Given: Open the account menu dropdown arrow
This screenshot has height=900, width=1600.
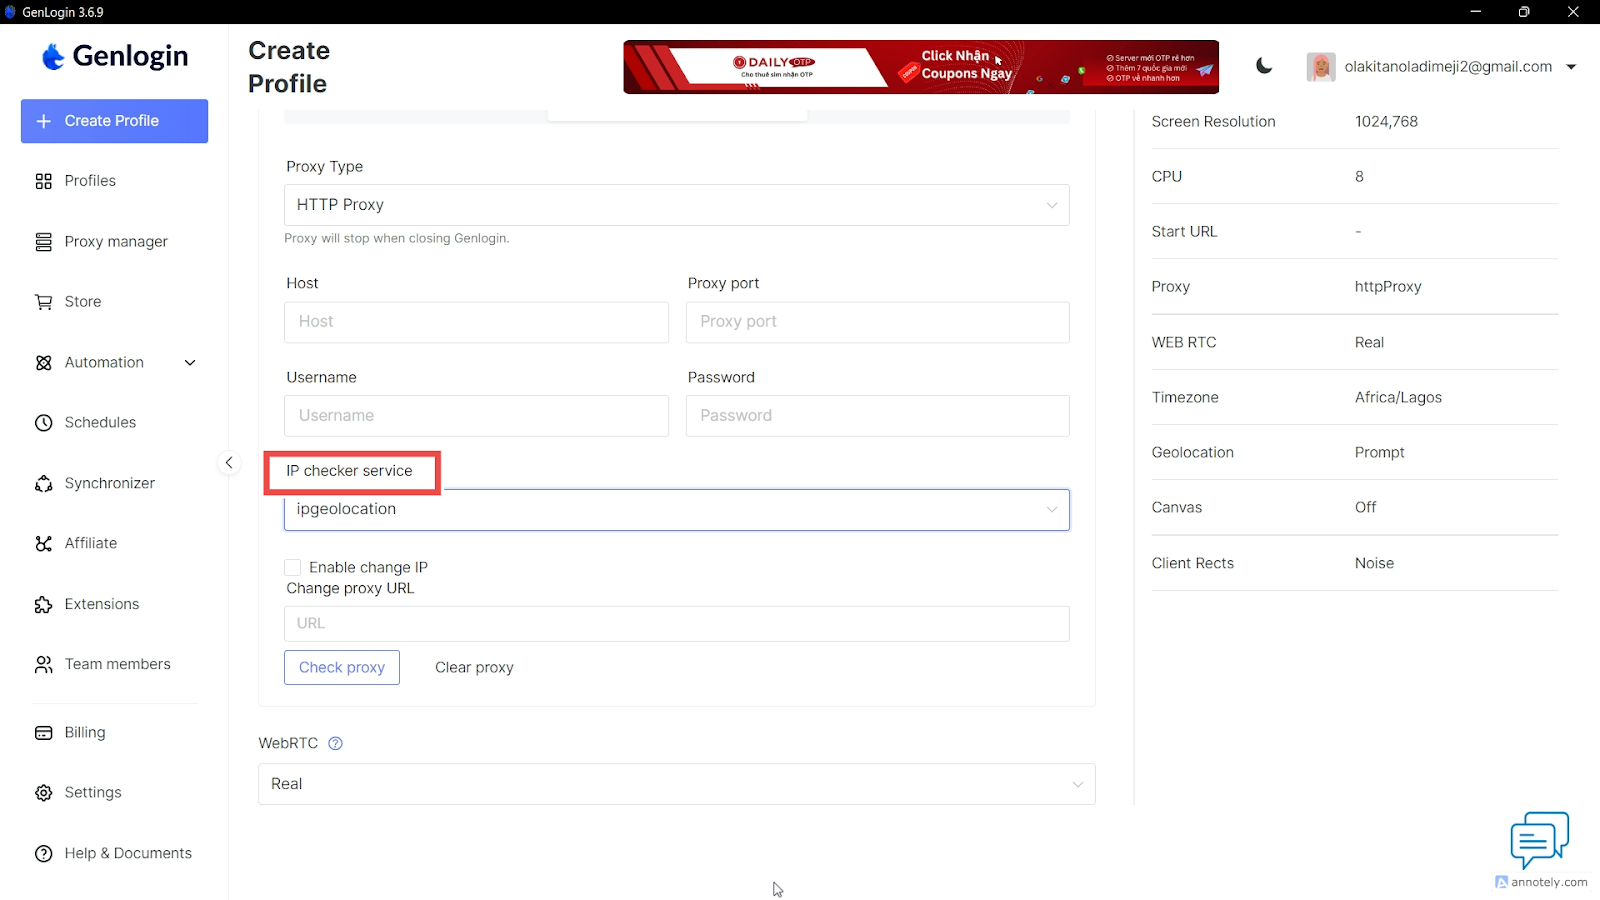Looking at the screenshot, I should (1571, 67).
